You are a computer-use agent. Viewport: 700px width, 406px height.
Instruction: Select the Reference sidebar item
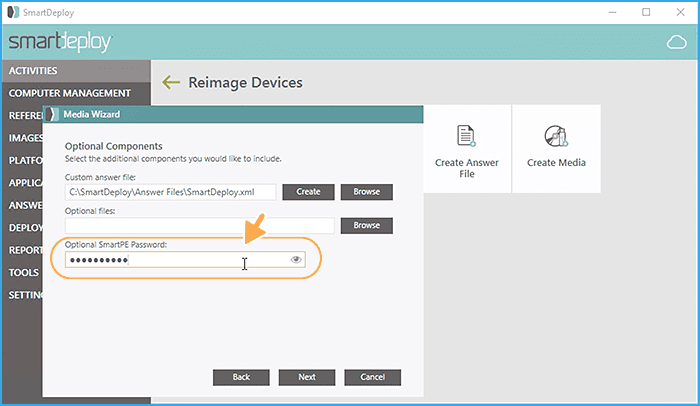pos(25,115)
